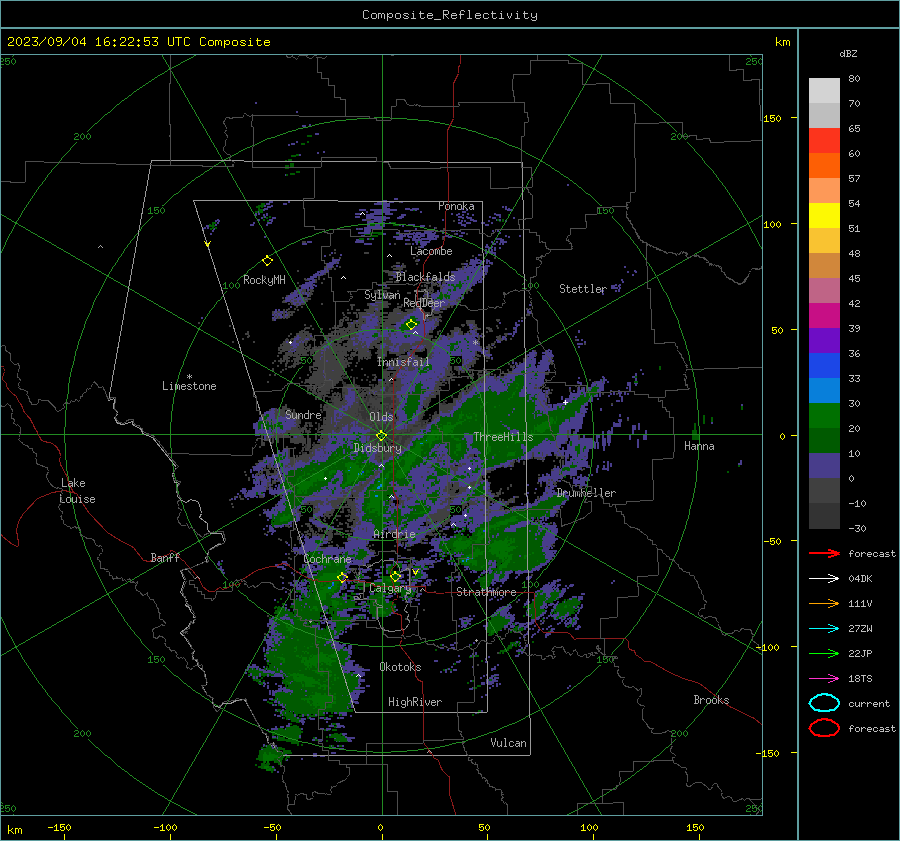Select the 30 dBZ light blue swatch
Screen dimensions: 900x841
pyautogui.click(x=824, y=390)
